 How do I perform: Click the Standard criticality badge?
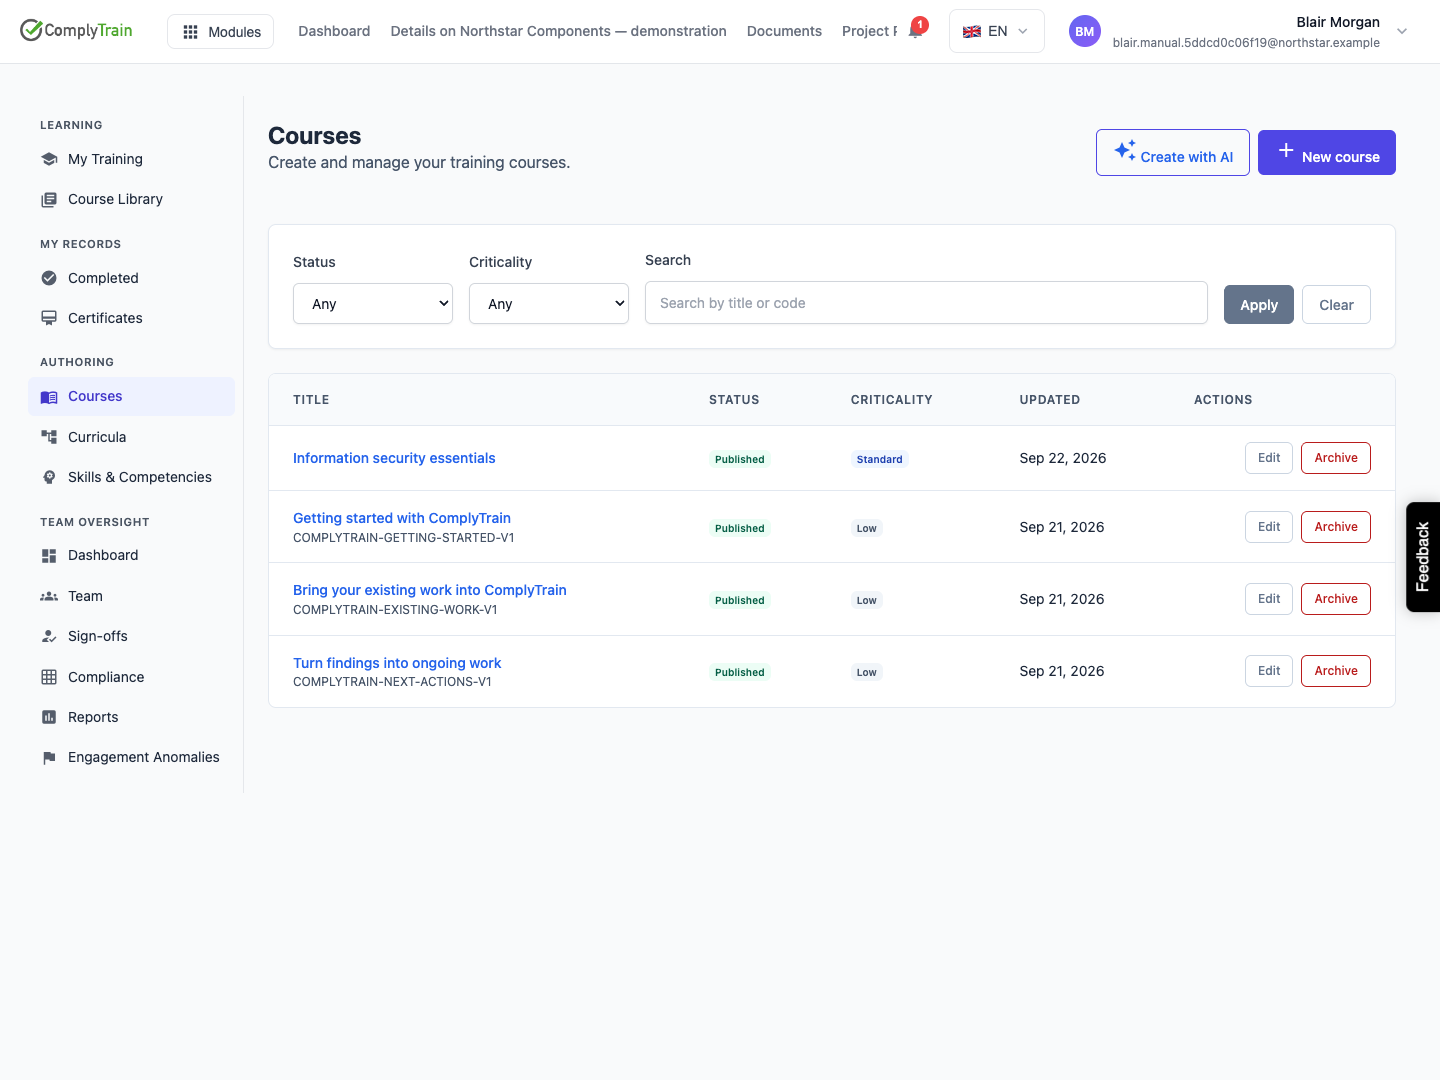tap(880, 459)
